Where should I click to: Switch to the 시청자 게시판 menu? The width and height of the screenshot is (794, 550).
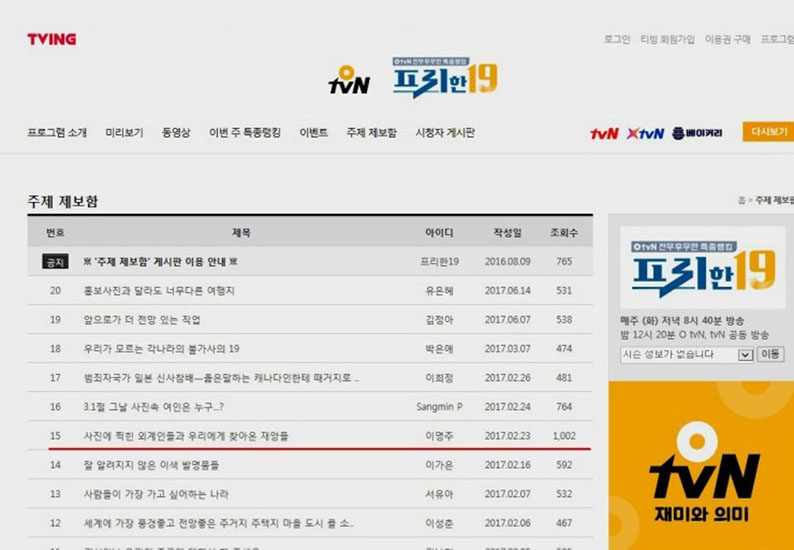pyautogui.click(x=445, y=133)
